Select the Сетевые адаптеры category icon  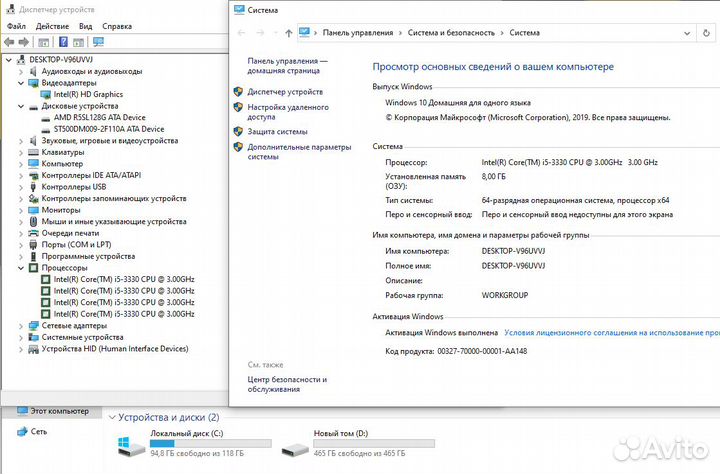33,326
